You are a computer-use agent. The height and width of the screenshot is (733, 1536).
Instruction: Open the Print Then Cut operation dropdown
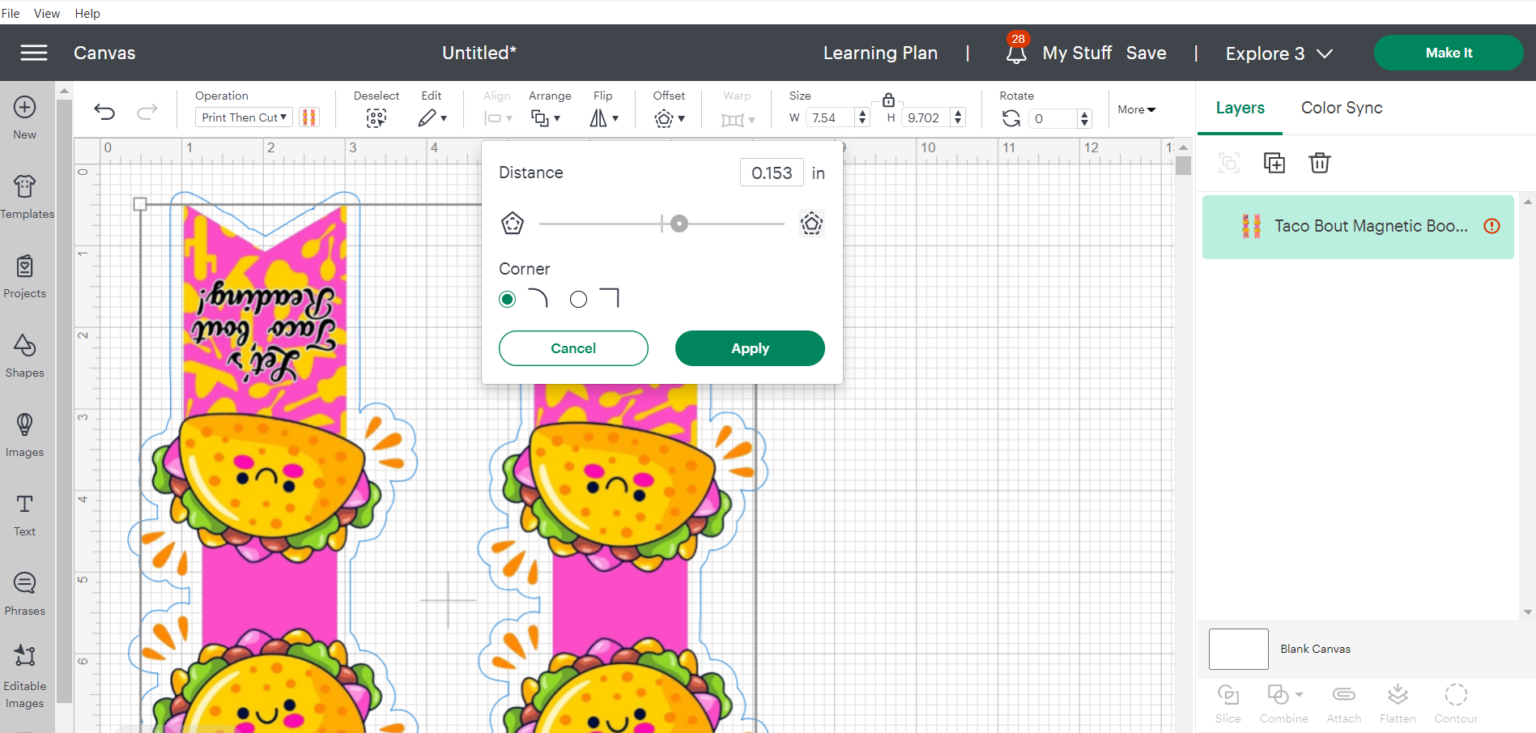tap(243, 117)
